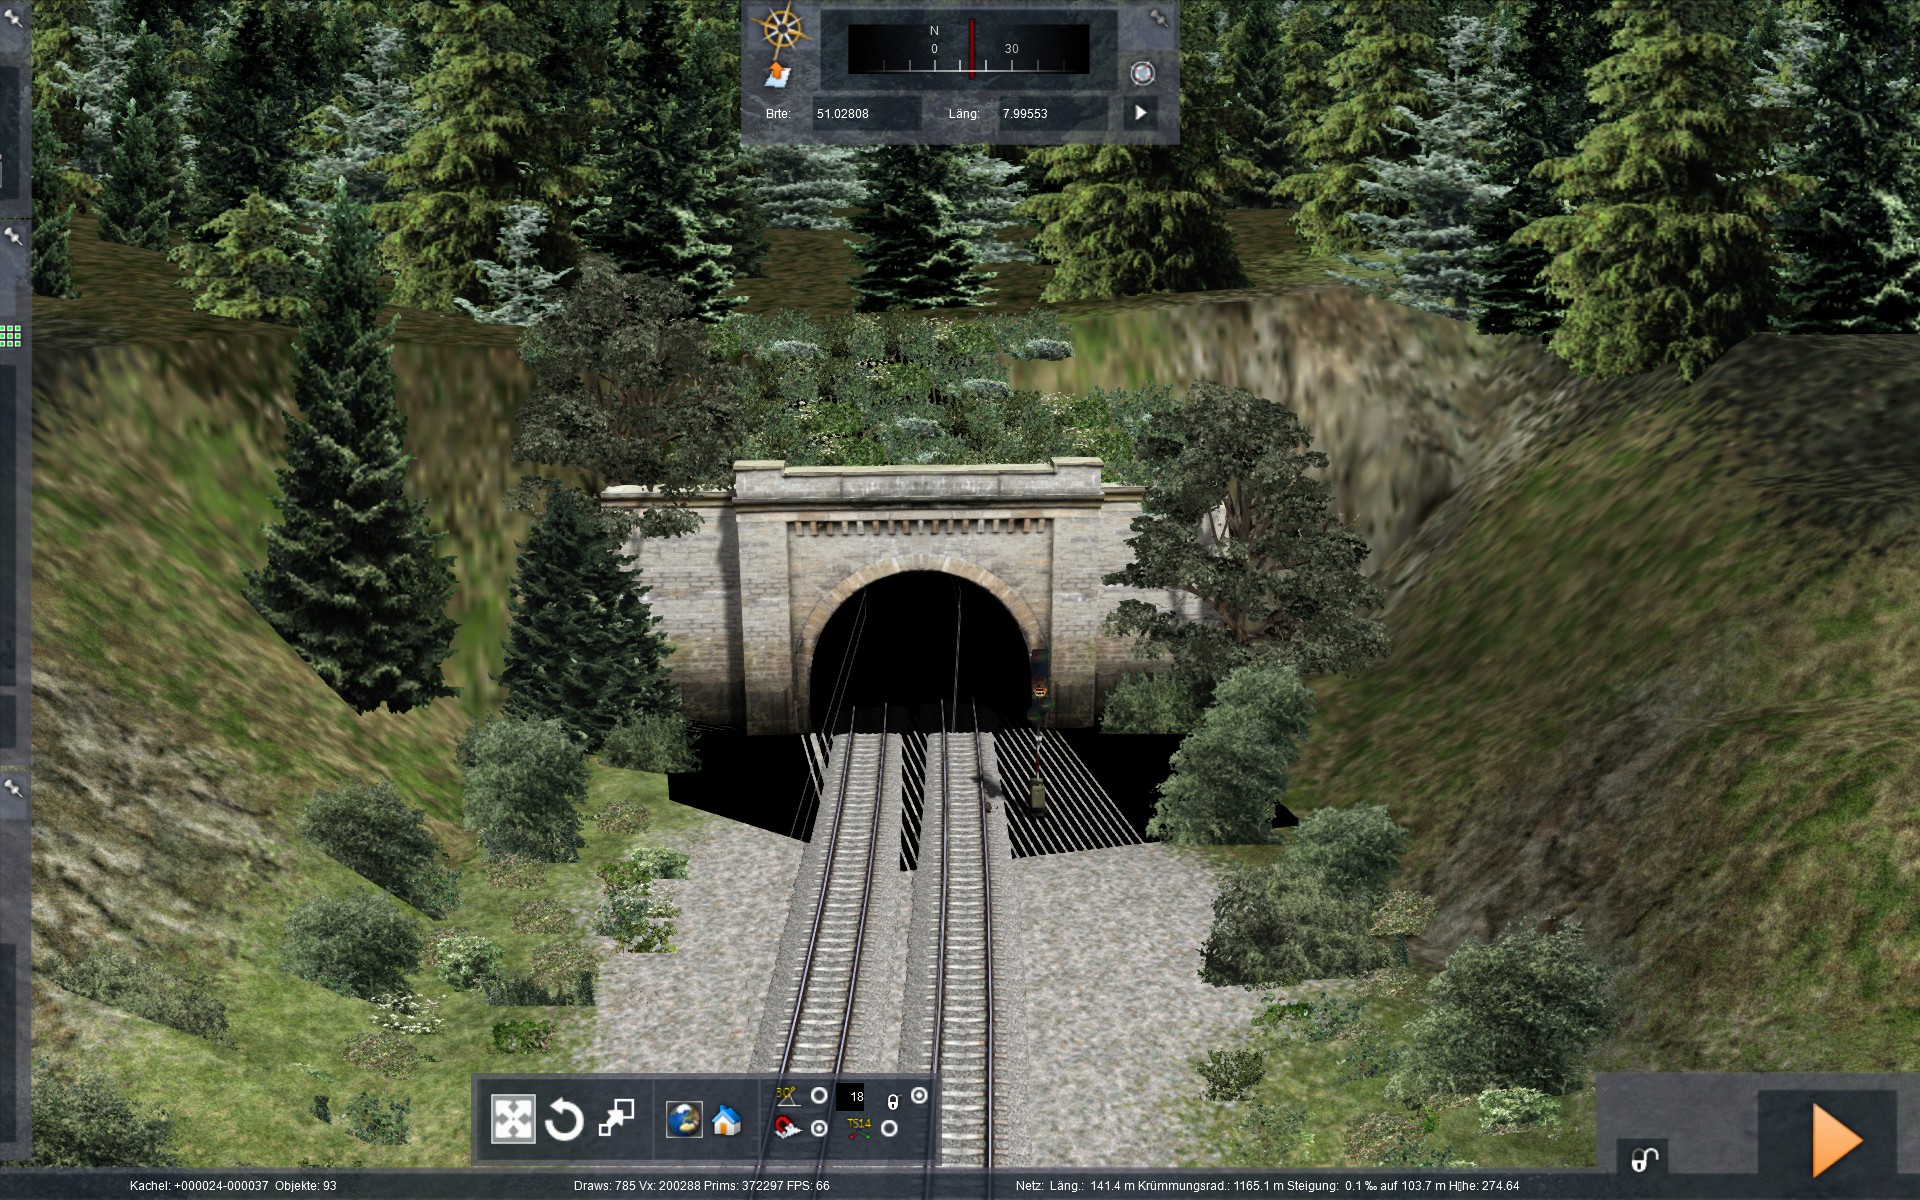Screen dimensions: 1920x1200
Task: Toggle radio button next to 30° angle icon
Action: pos(819,1096)
